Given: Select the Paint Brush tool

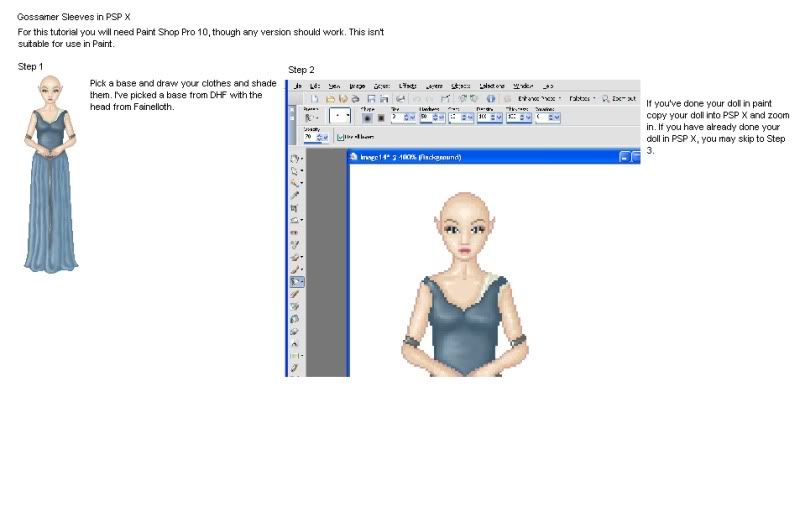Looking at the screenshot, I should [x=295, y=269].
